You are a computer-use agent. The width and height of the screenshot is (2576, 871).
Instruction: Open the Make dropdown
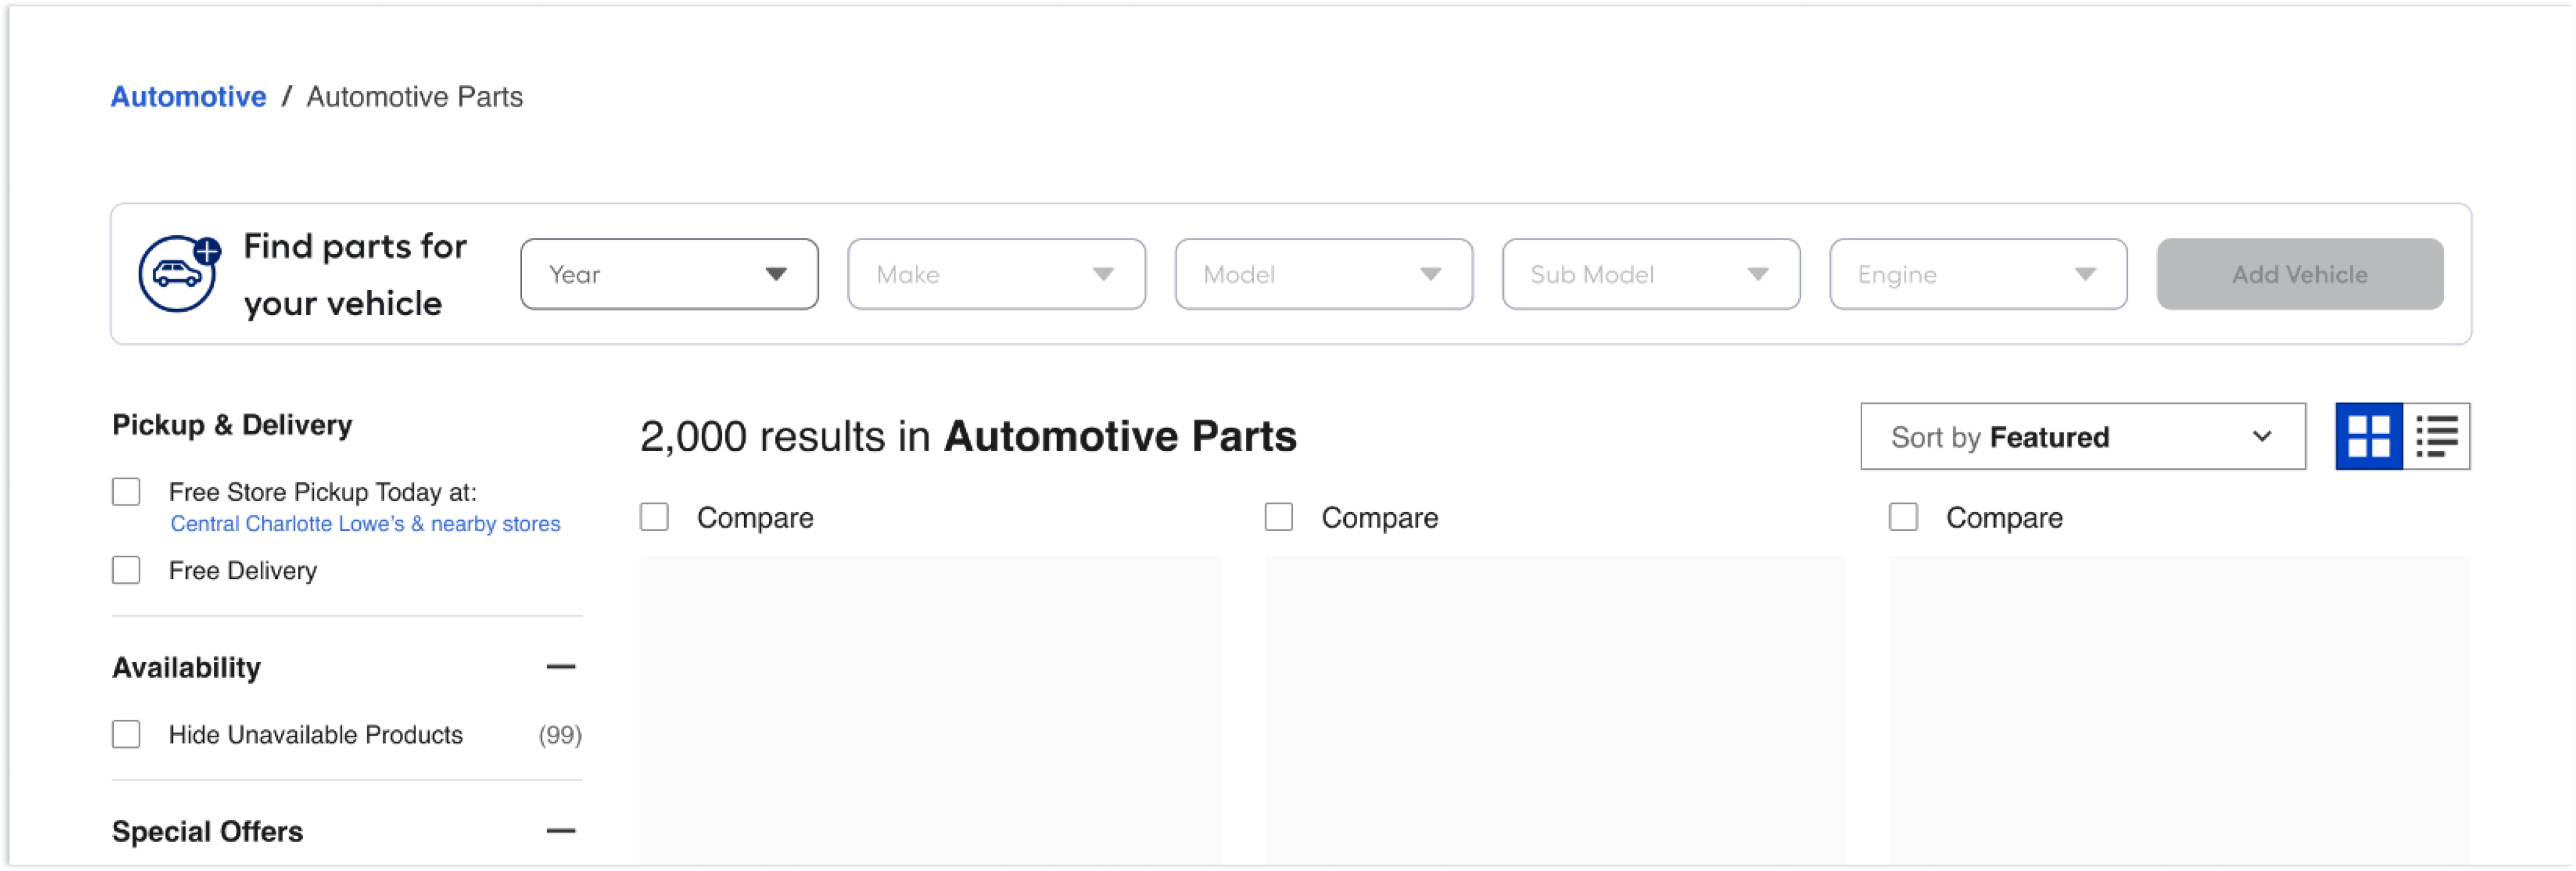point(996,274)
